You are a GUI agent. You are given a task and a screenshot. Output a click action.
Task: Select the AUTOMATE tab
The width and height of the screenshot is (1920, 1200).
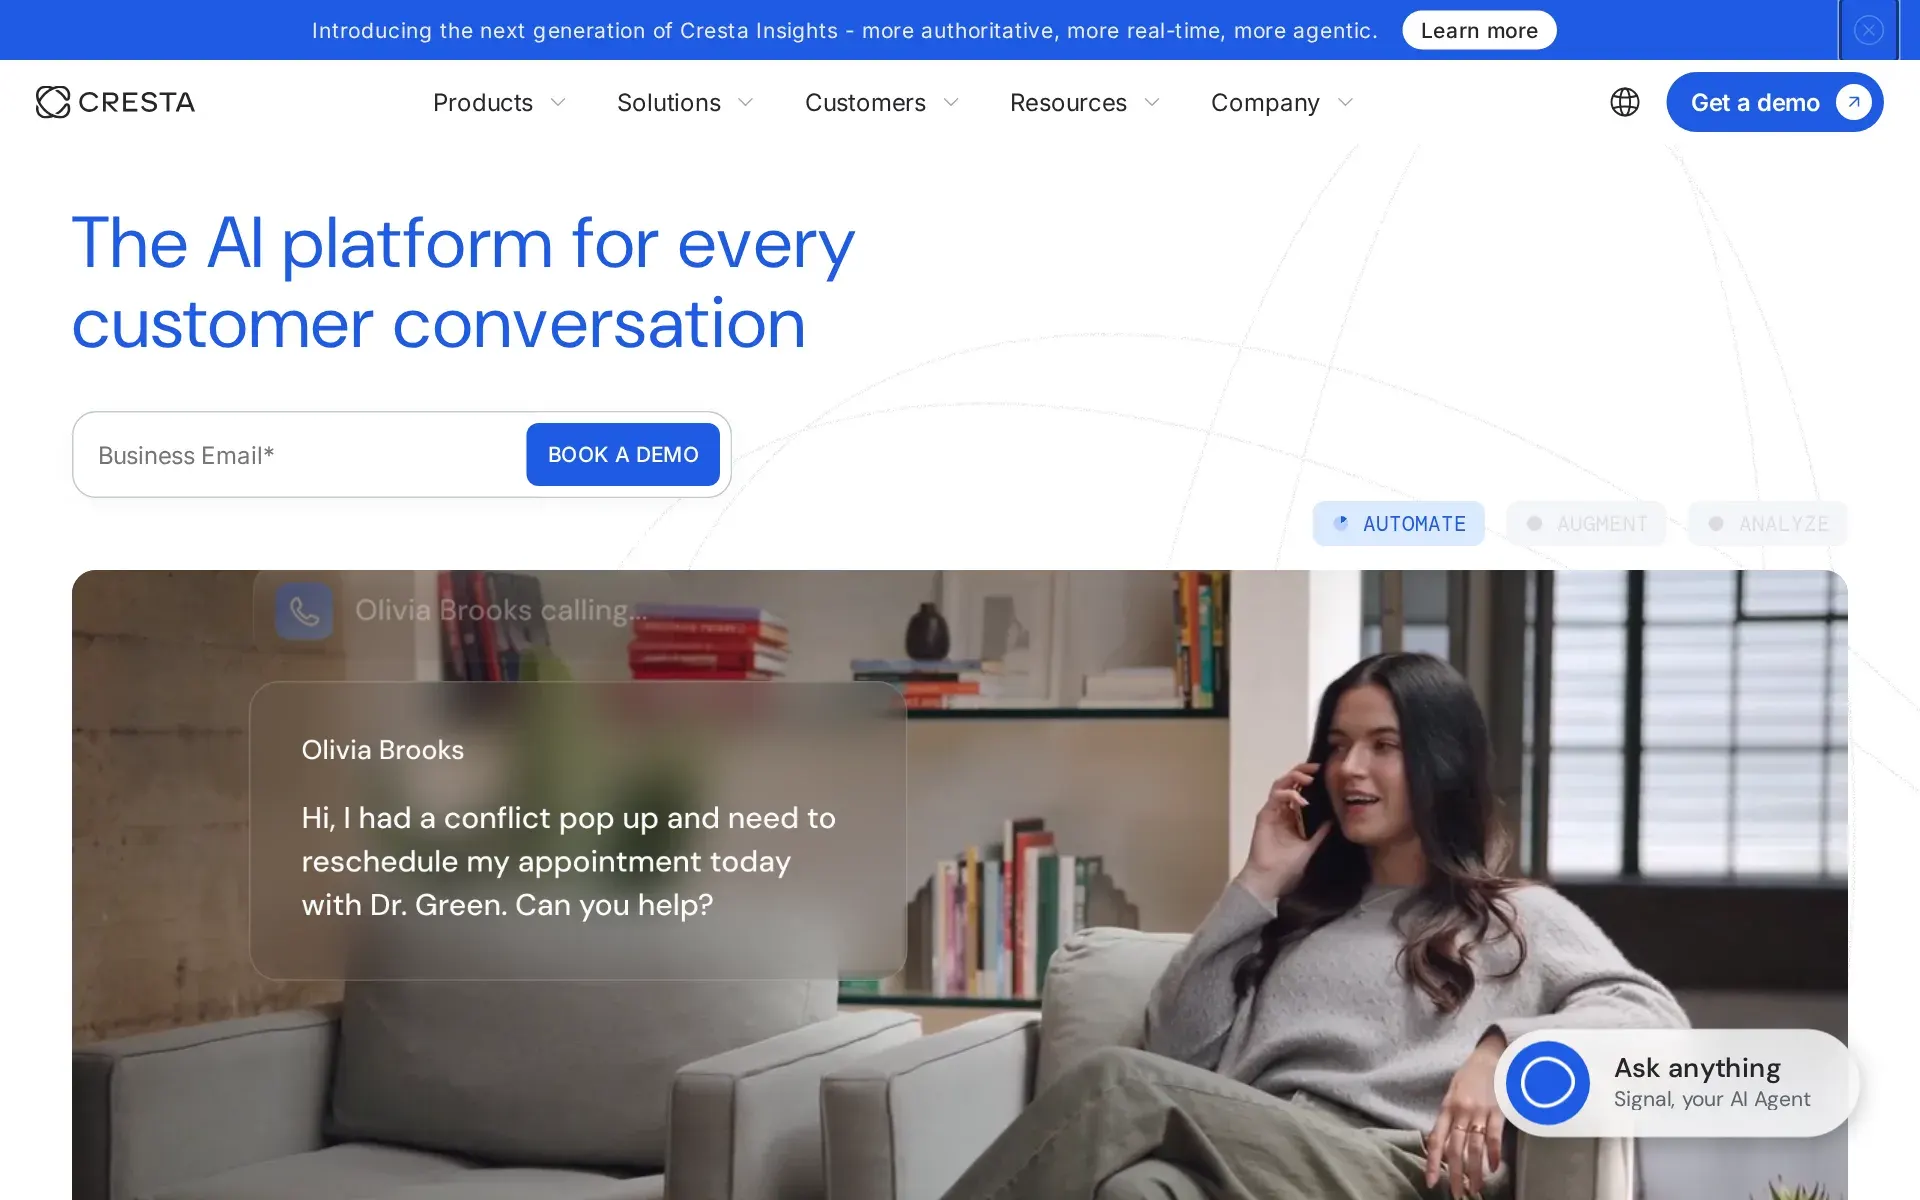(x=1398, y=524)
